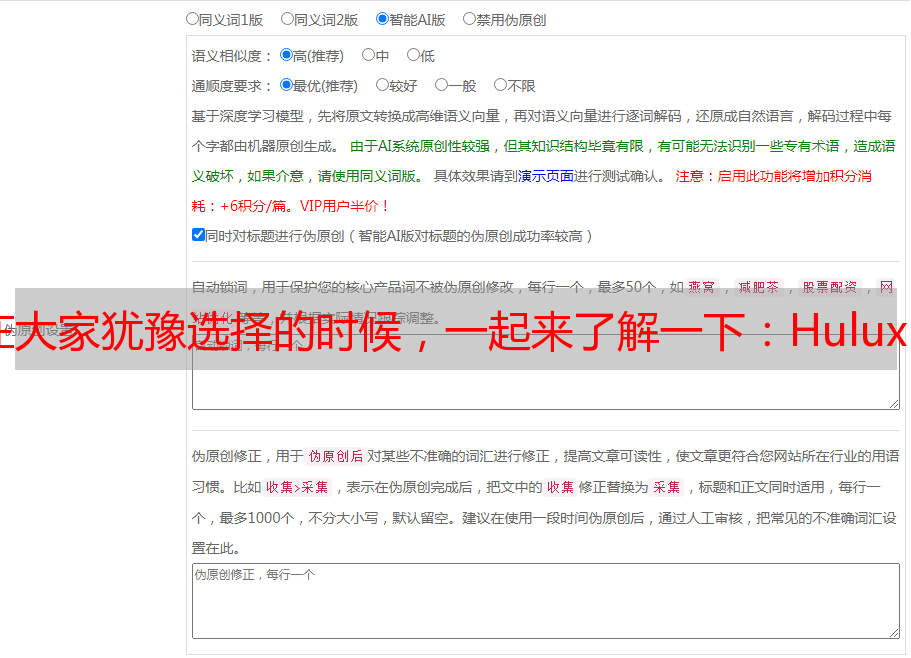The width and height of the screenshot is (911, 658).
Task: Toggle 同时对标题进行伪原创 checkbox
Action: [x=198, y=235]
